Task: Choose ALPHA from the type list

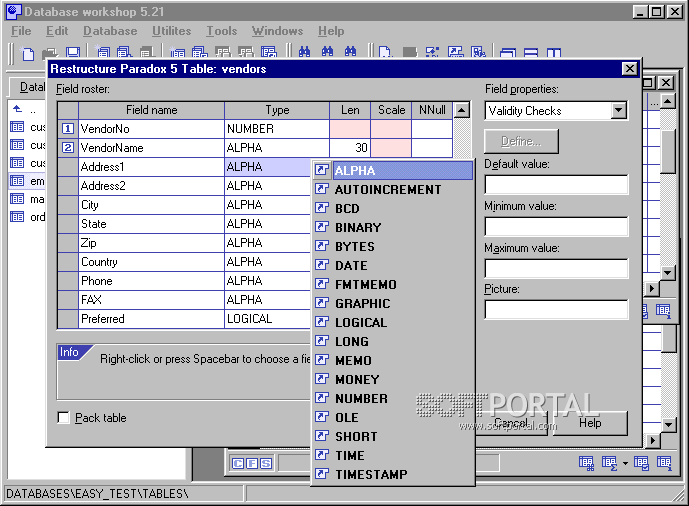Action: [393, 170]
